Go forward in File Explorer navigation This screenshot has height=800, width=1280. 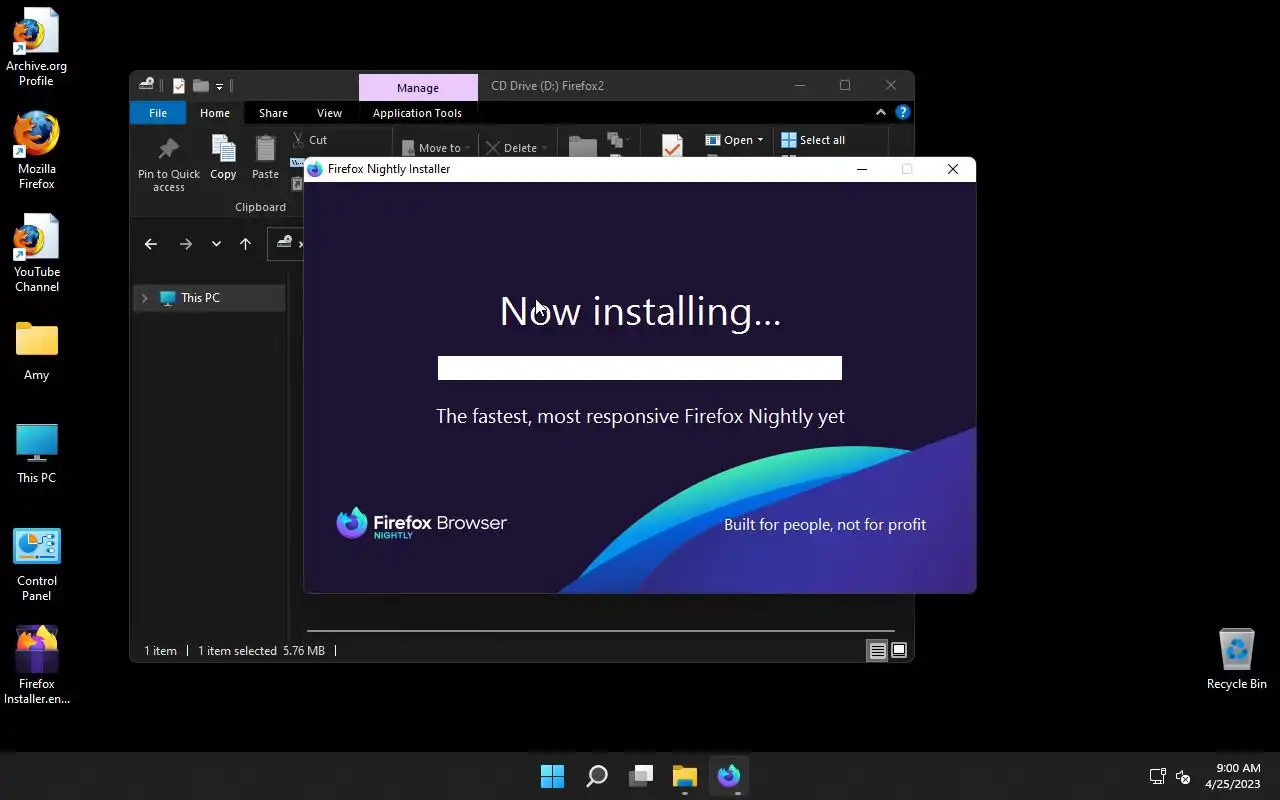click(185, 243)
